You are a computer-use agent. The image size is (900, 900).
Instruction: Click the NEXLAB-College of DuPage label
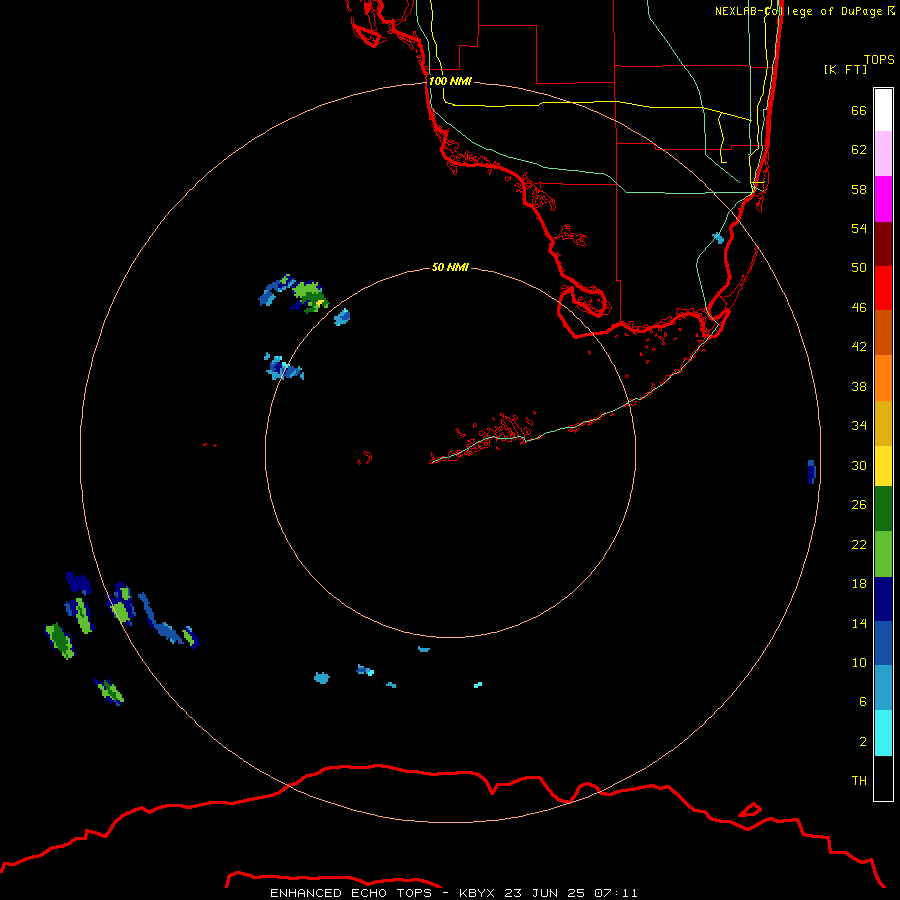805,11
